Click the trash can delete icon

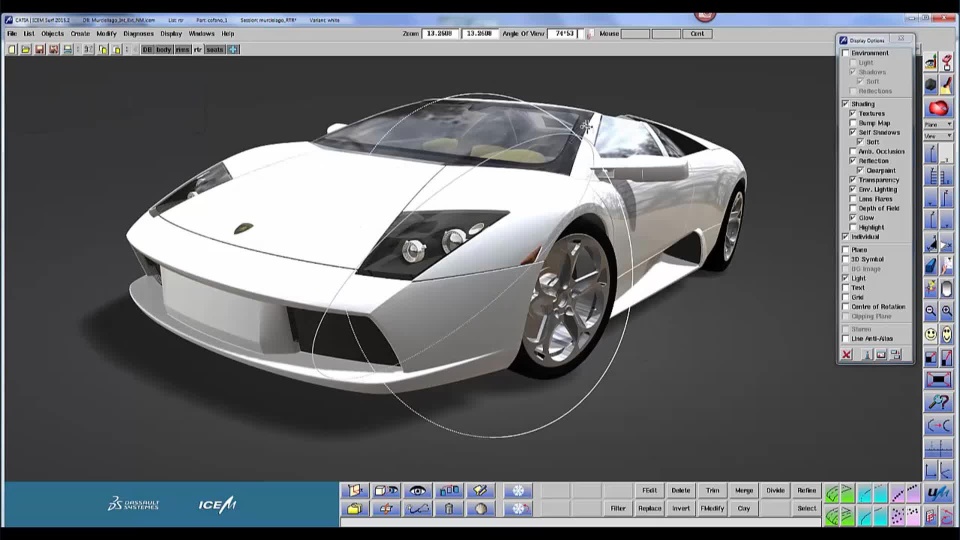pyautogui.click(x=449, y=509)
